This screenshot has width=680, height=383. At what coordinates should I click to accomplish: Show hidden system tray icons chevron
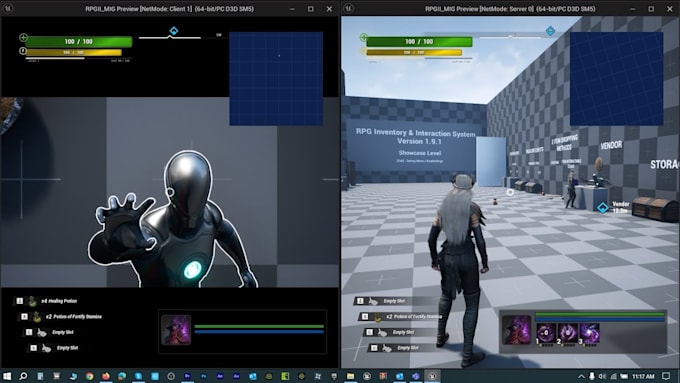581,376
